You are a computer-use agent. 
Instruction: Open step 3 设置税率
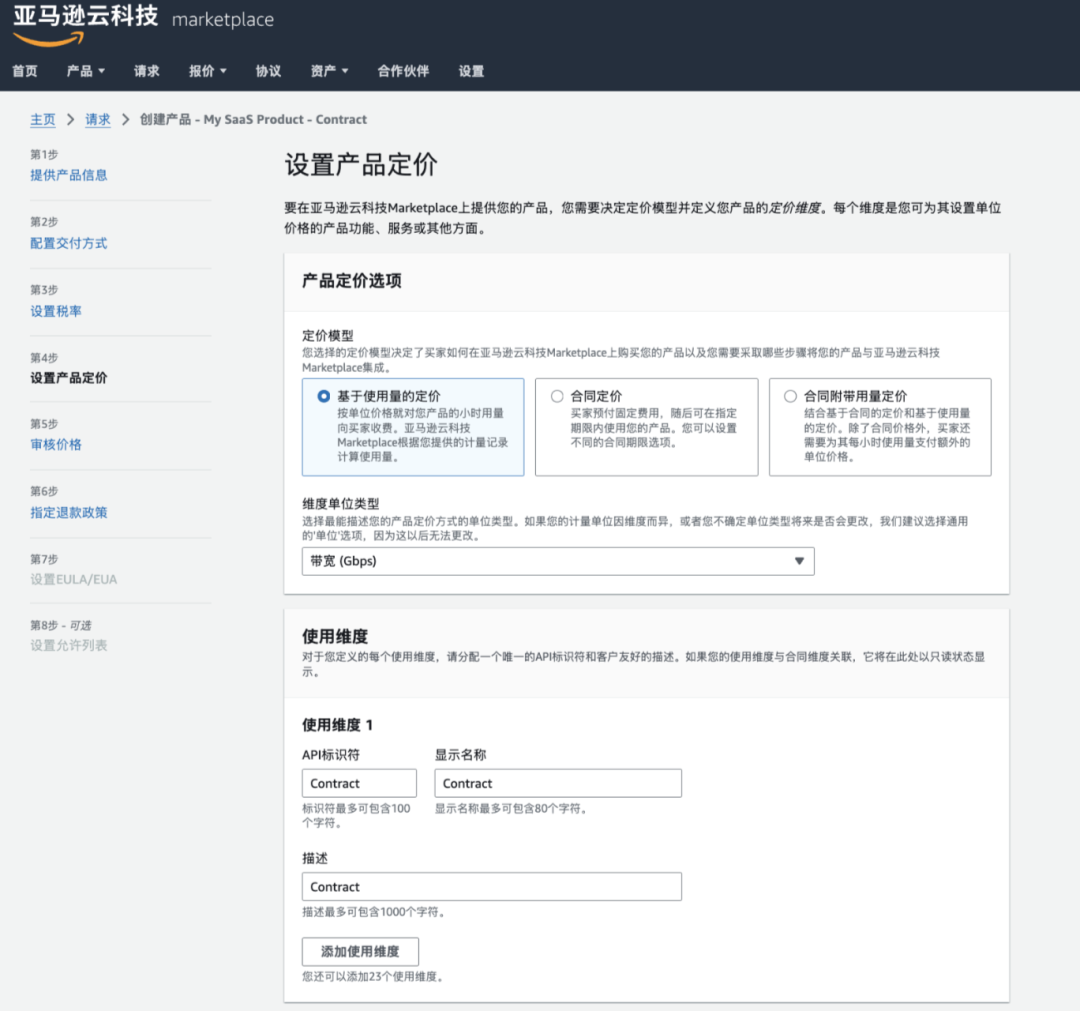58,310
